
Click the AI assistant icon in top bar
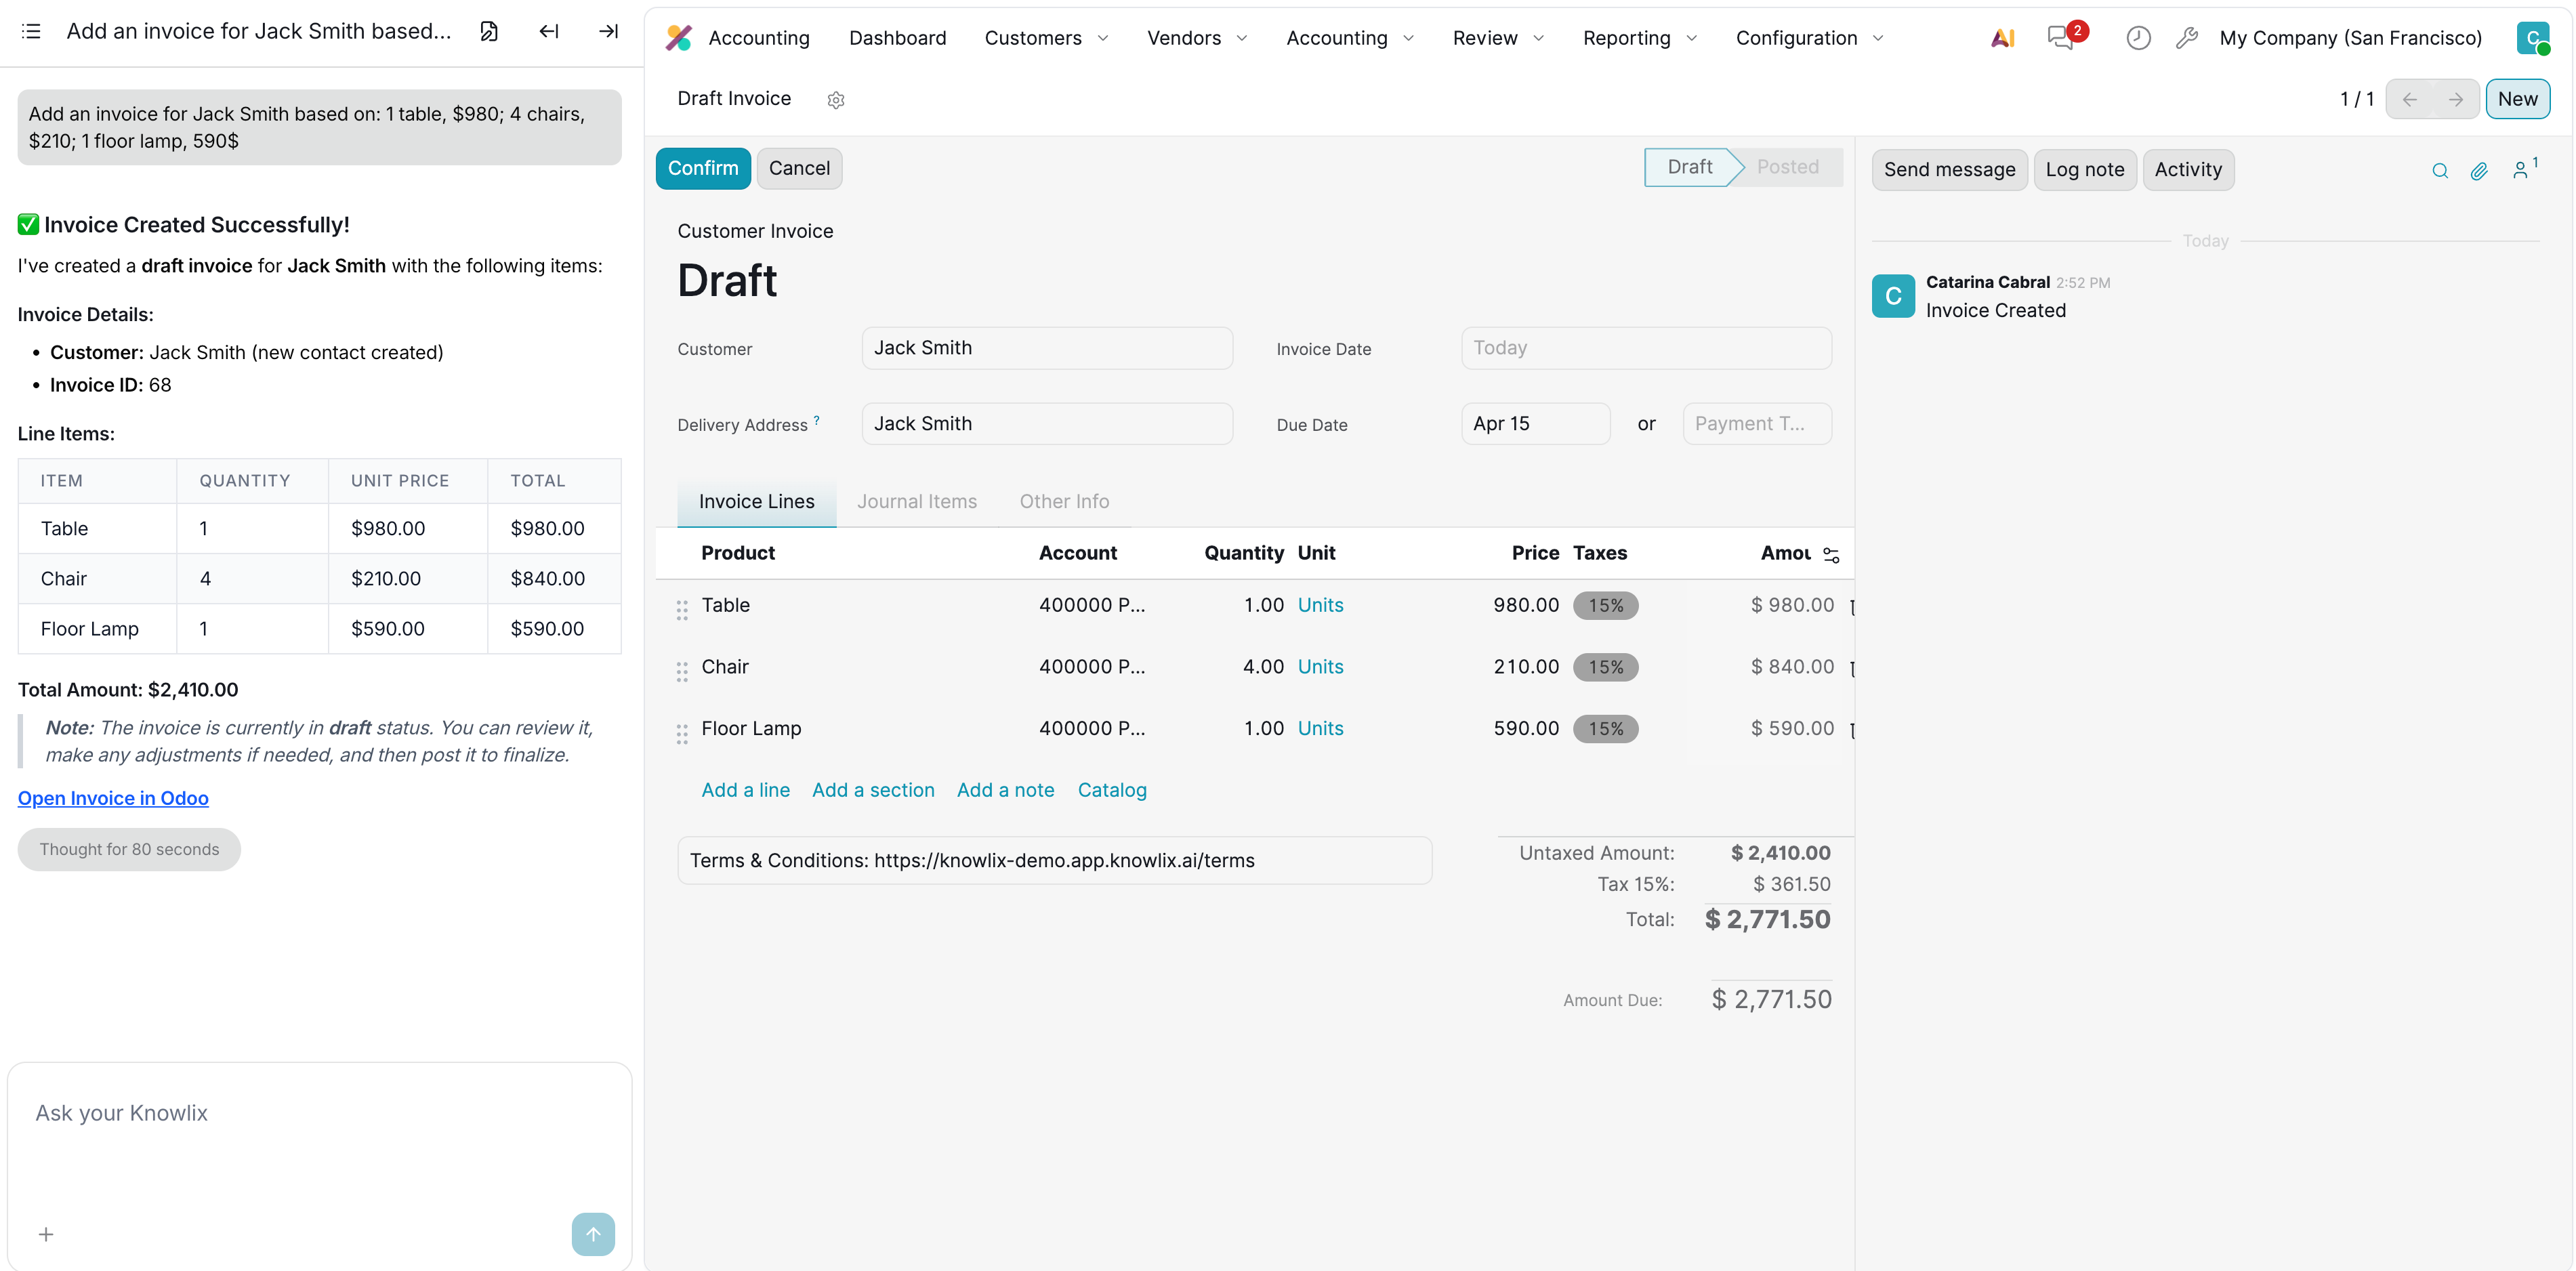pos(2002,38)
